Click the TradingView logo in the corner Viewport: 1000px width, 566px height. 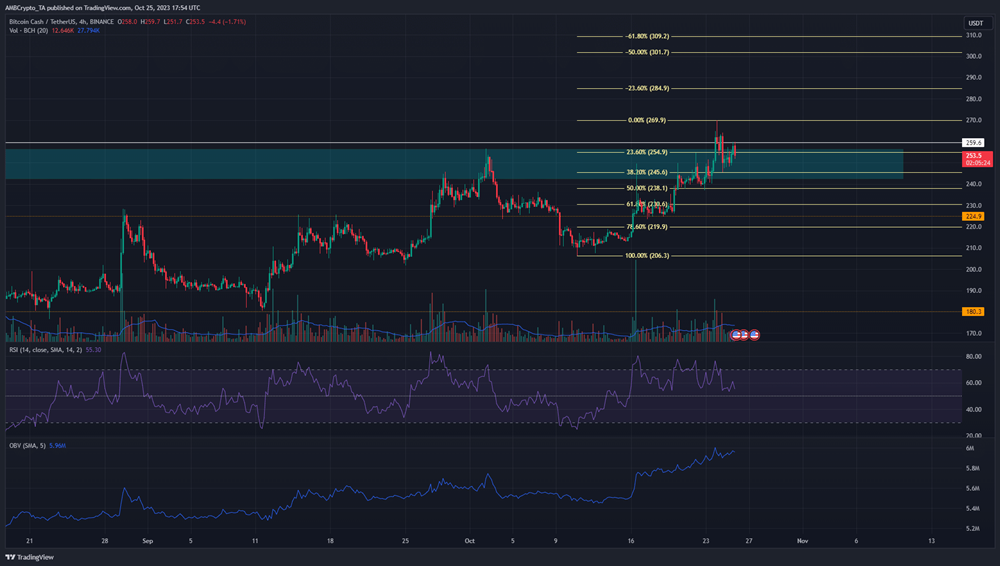(29, 557)
